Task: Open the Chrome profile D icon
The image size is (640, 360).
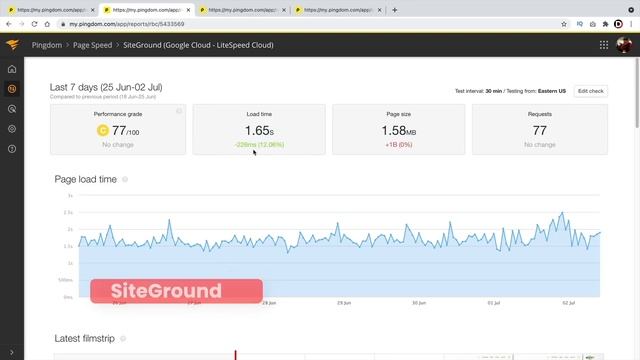Action: 618,24
